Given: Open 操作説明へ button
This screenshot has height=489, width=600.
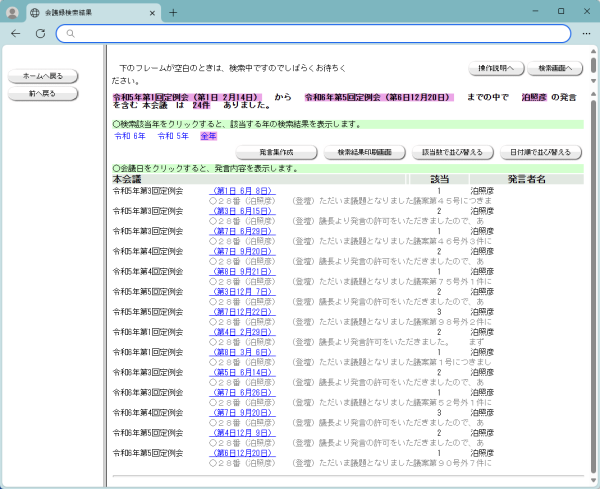Looking at the screenshot, I should pyautogui.click(x=497, y=68).
